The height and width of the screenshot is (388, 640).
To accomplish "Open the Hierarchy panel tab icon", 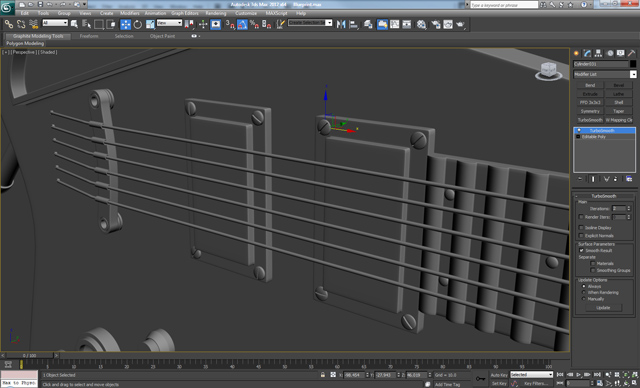I will click(598, 53).
